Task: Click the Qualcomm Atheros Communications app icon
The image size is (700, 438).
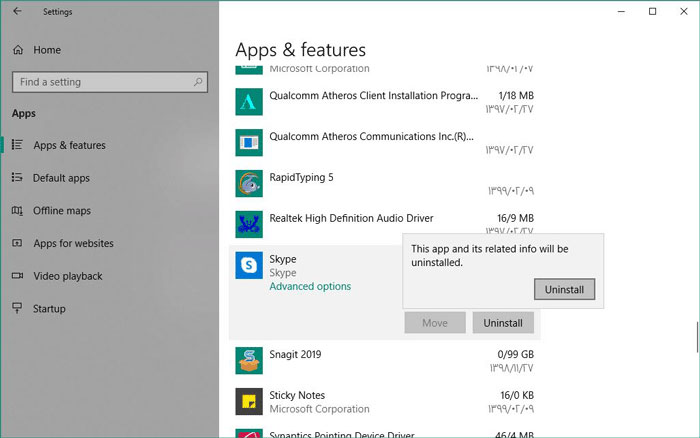Action: 249,142
